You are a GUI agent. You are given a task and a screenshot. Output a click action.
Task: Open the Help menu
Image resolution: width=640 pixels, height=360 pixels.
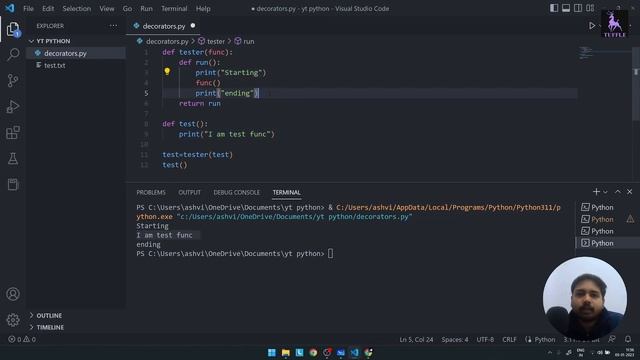203,8
